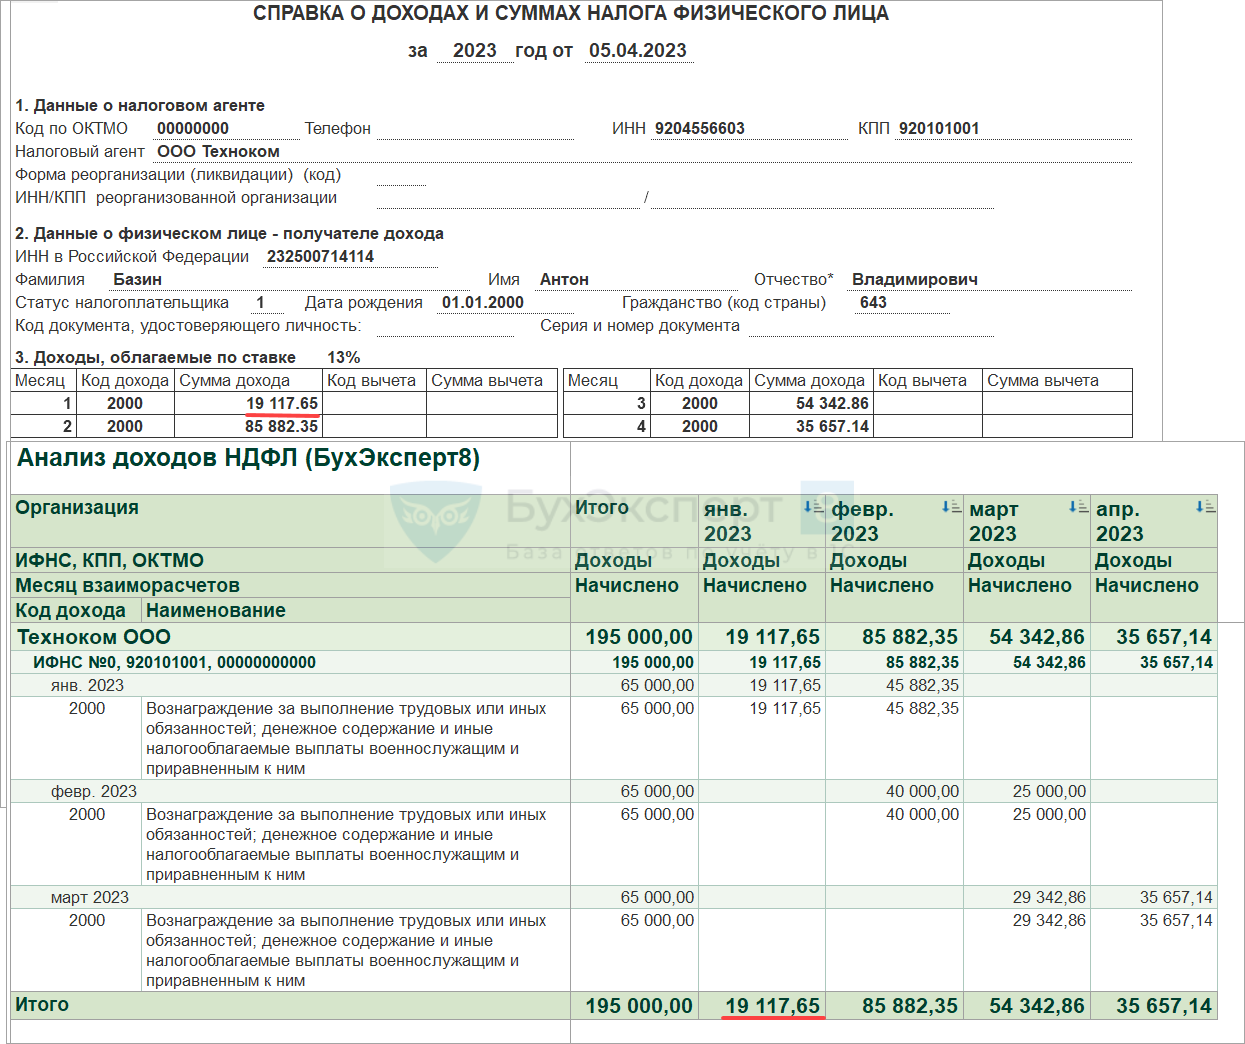
Task: Click income sum 35 657.14 for month 4
Action: point(832,426)
